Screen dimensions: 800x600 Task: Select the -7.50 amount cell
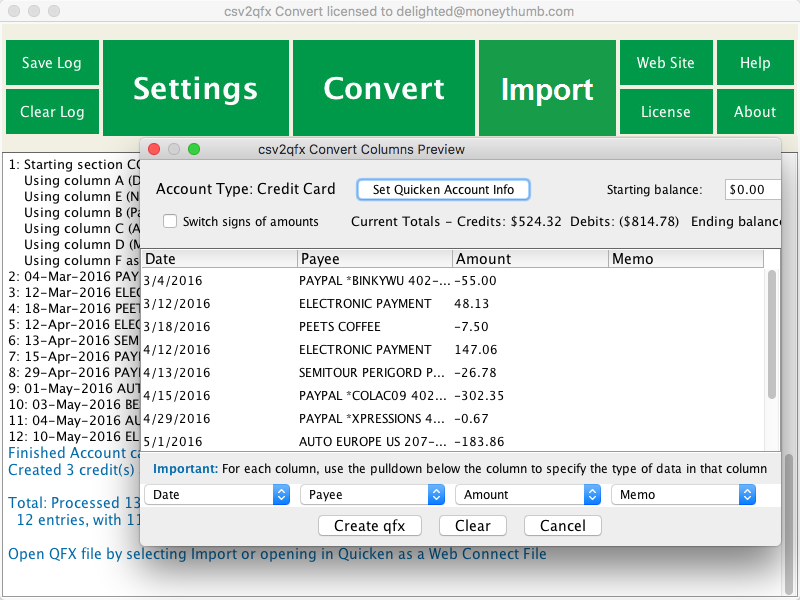click(x=531, y=327)
